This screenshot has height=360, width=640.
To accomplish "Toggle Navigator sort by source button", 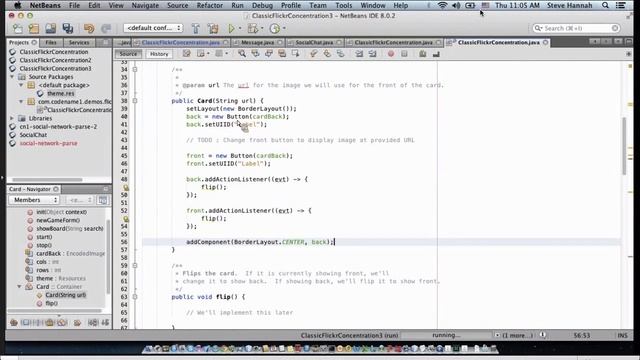I will pyautogui.click(x=105, y=322).
